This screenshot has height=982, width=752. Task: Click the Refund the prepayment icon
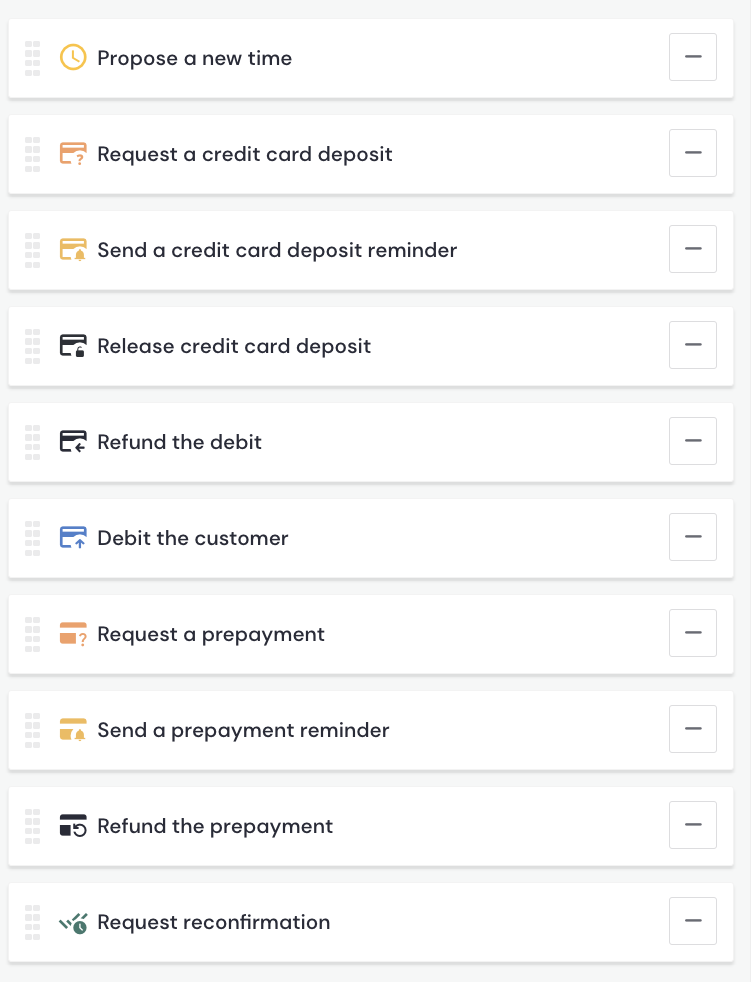pos(73,826)
